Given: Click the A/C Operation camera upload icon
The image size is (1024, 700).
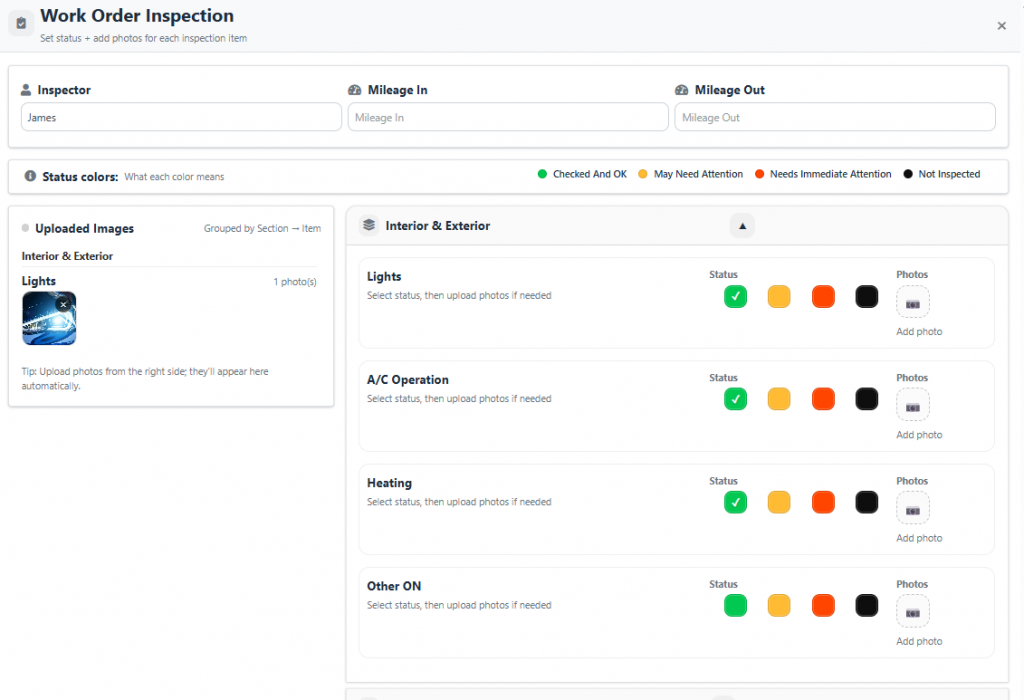Looking at the screenshot, I should coord(912,406).
